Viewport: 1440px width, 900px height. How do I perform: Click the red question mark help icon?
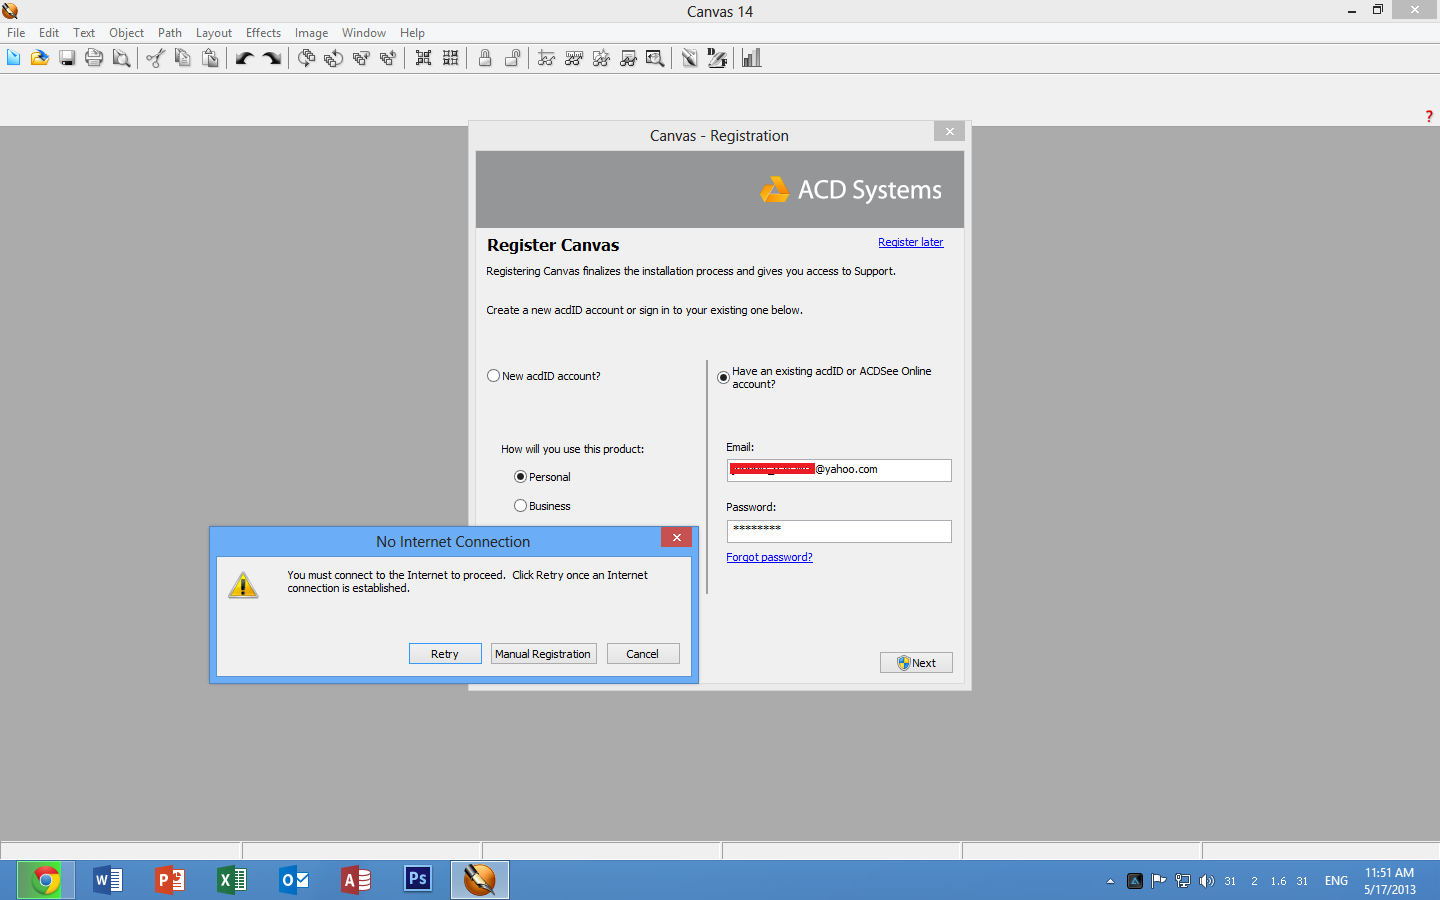[1429, 116]
